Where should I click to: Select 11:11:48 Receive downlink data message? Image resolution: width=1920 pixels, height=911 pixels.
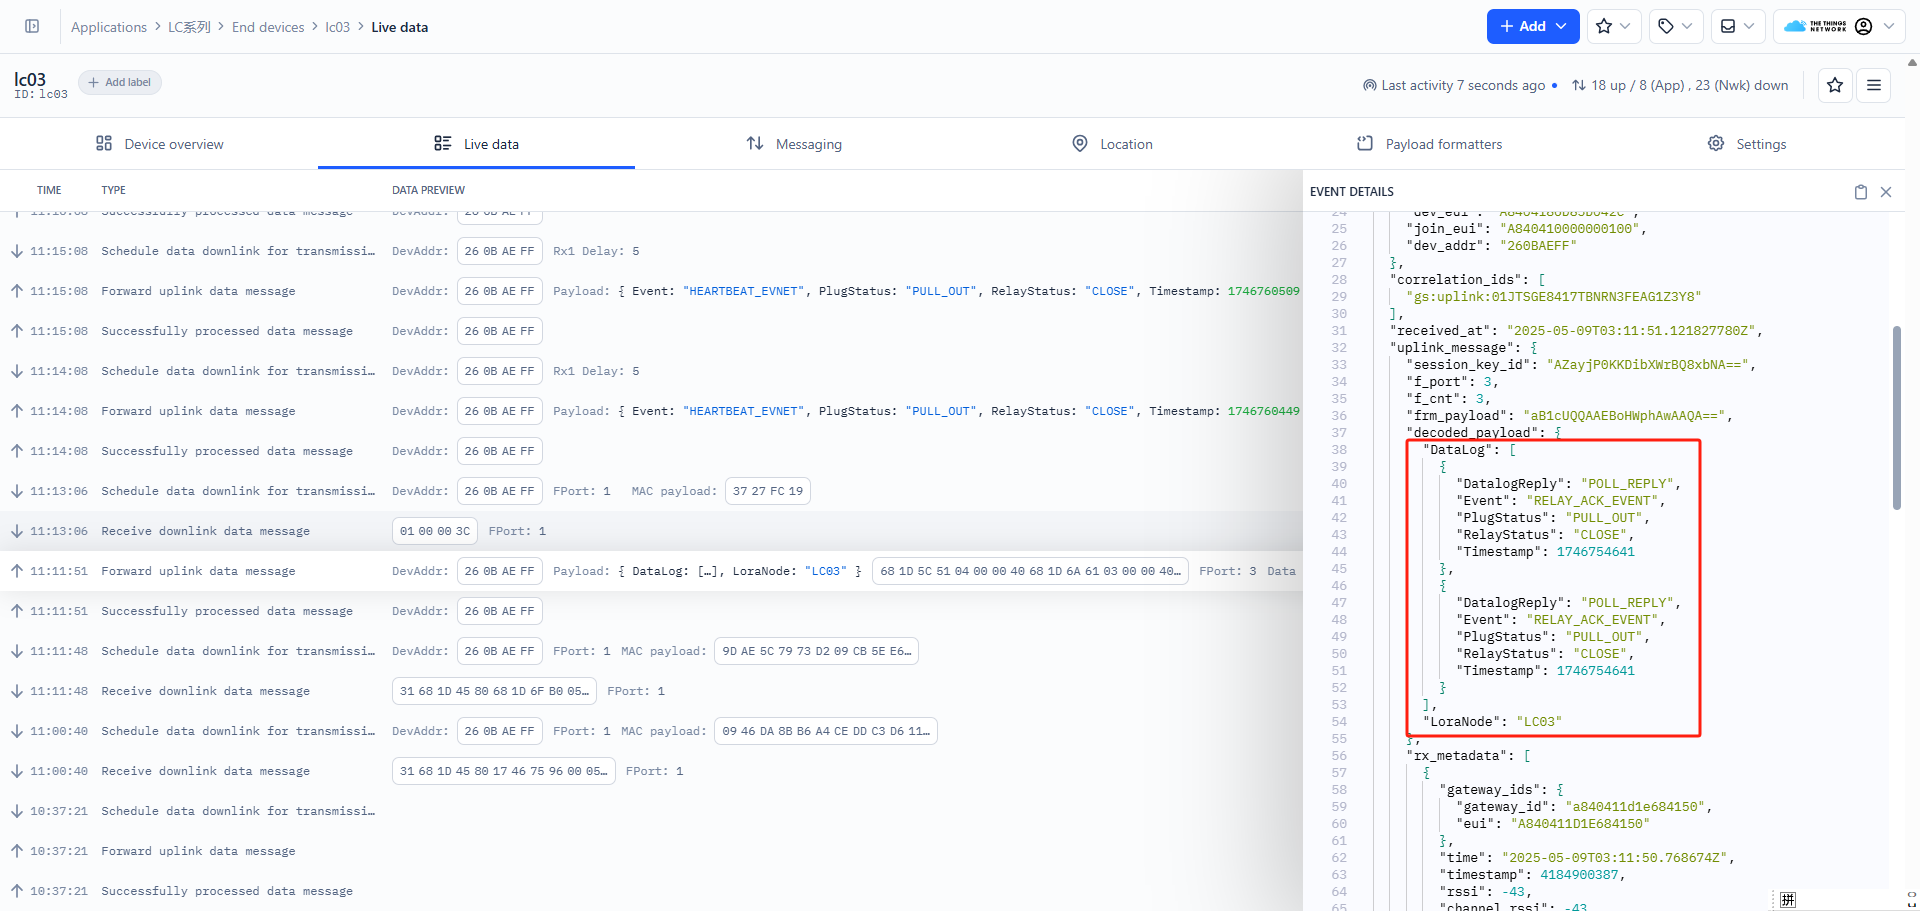pyautogui.click(x=651, y=691)
